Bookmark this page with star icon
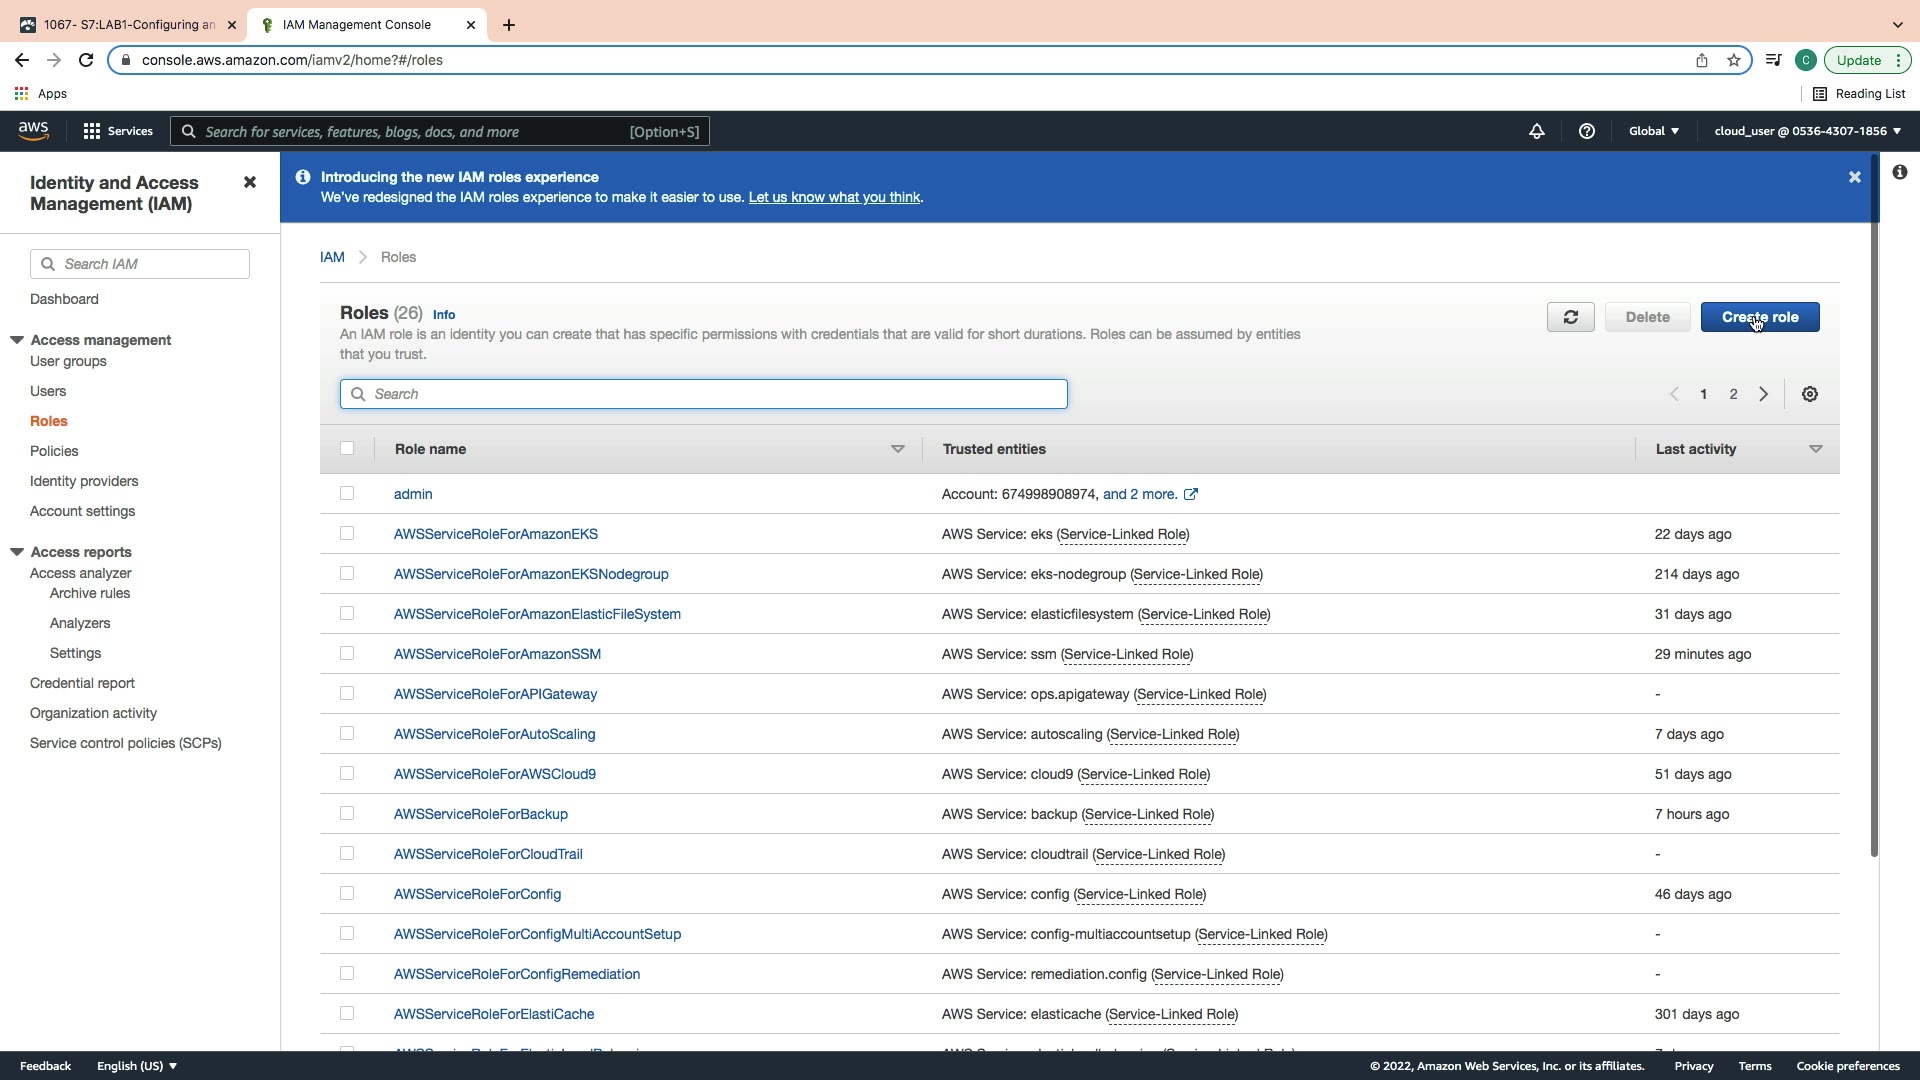Viewport: 1920px width, 1080px height. point(1734,60)
